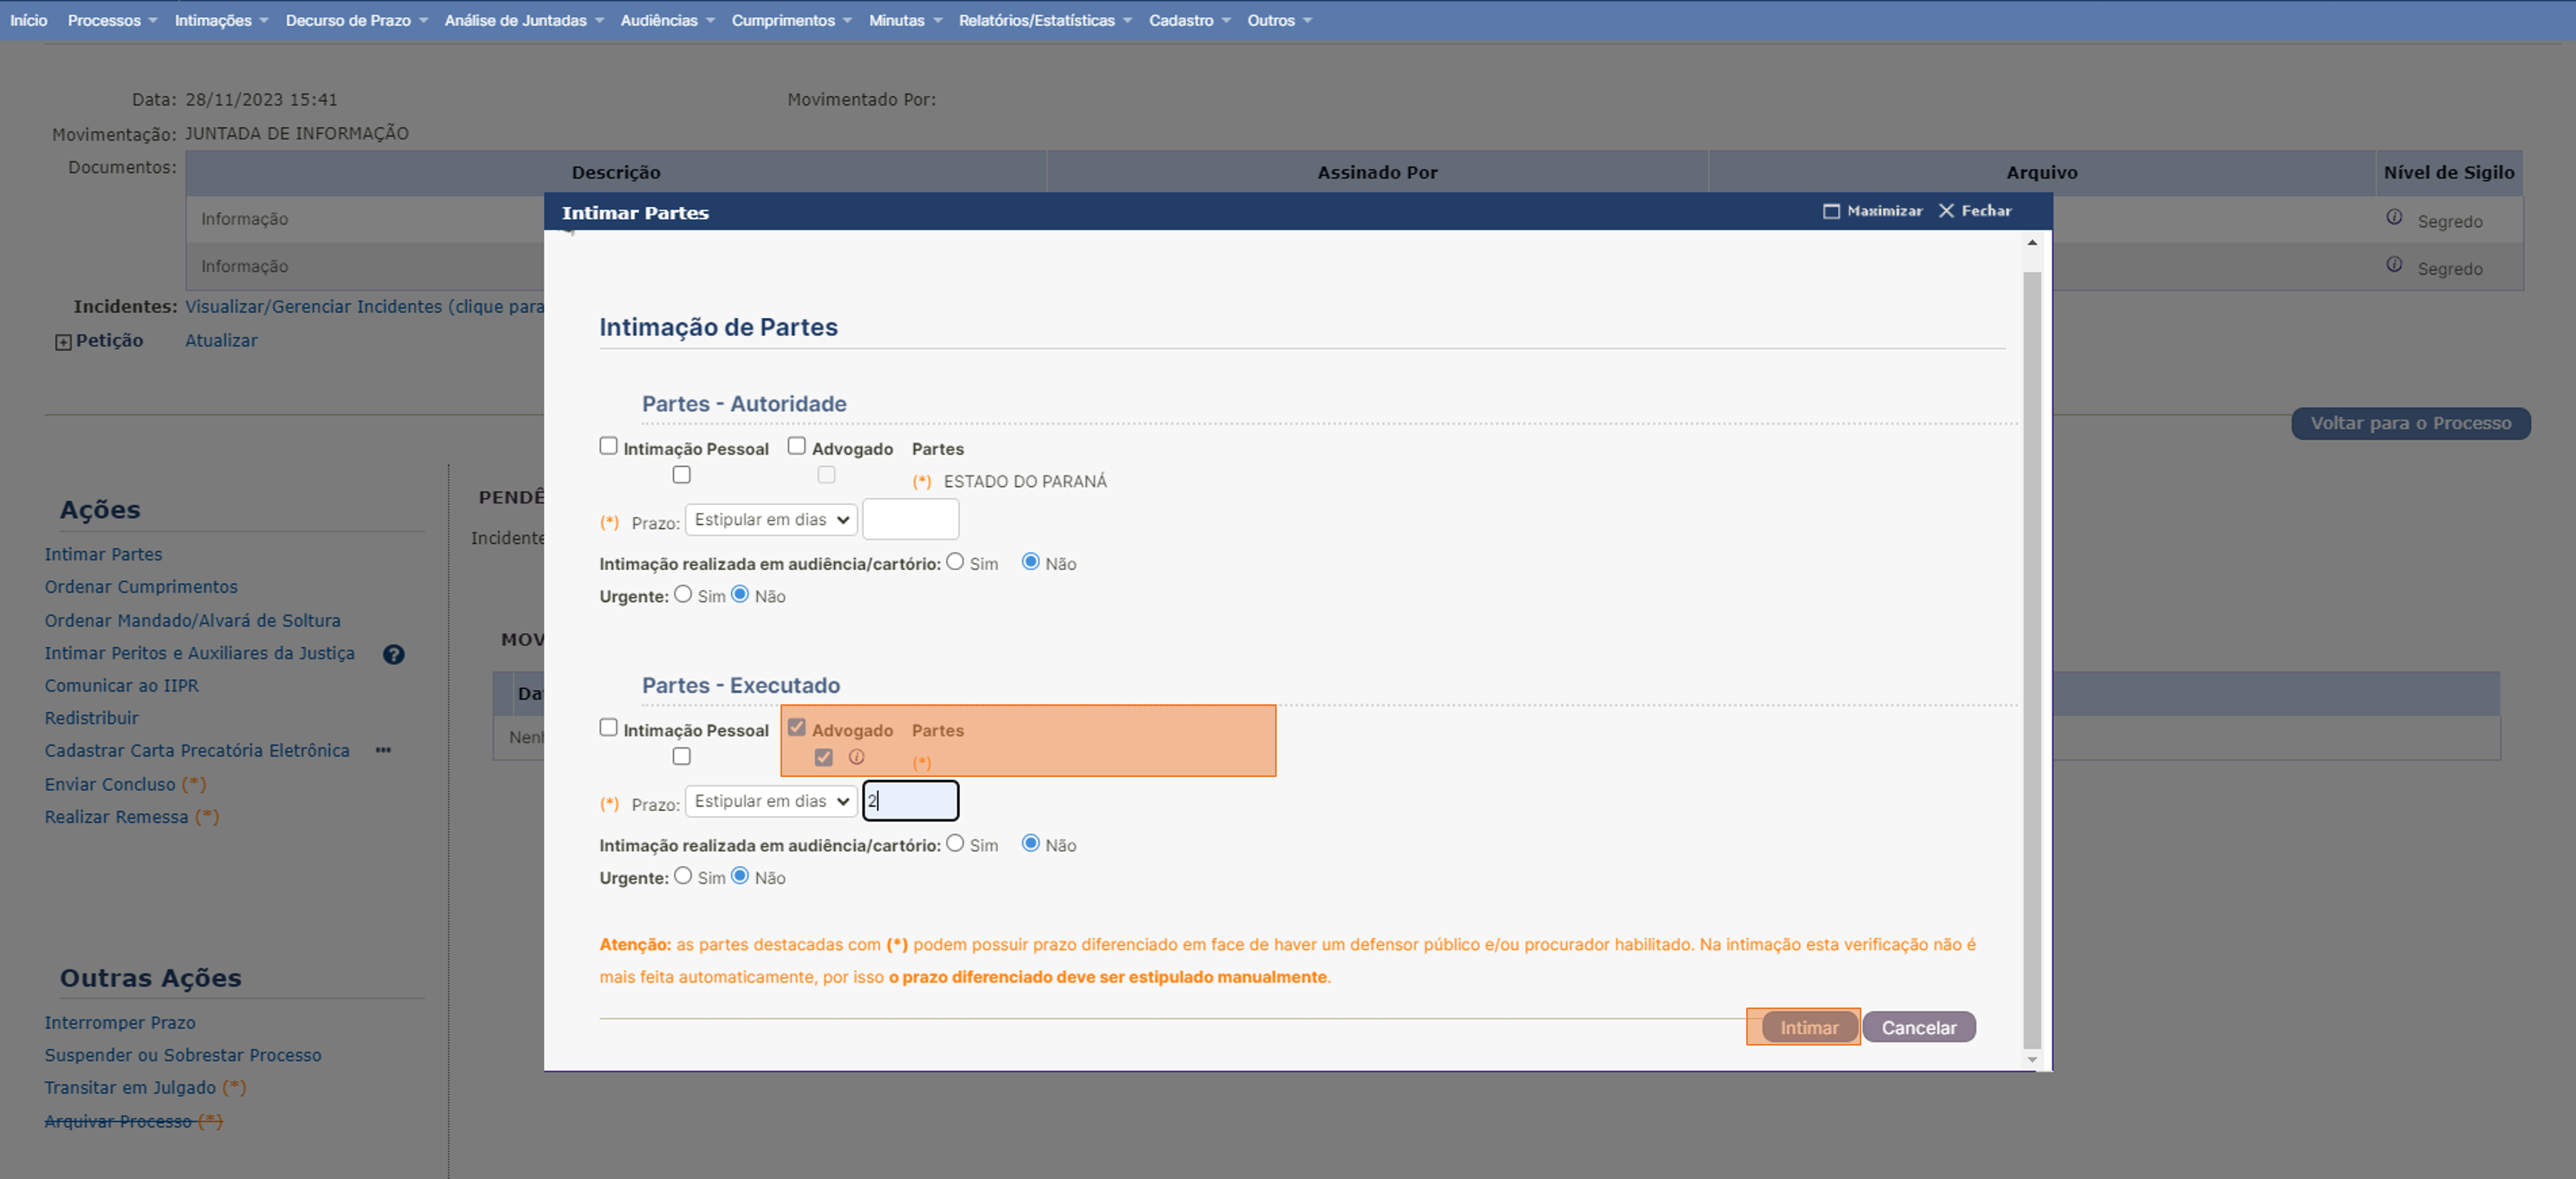Click Intimar Peritos e Auxiliares da Justiça
The width and height of the screenshot is (2576, 1179).
[199, 653]
